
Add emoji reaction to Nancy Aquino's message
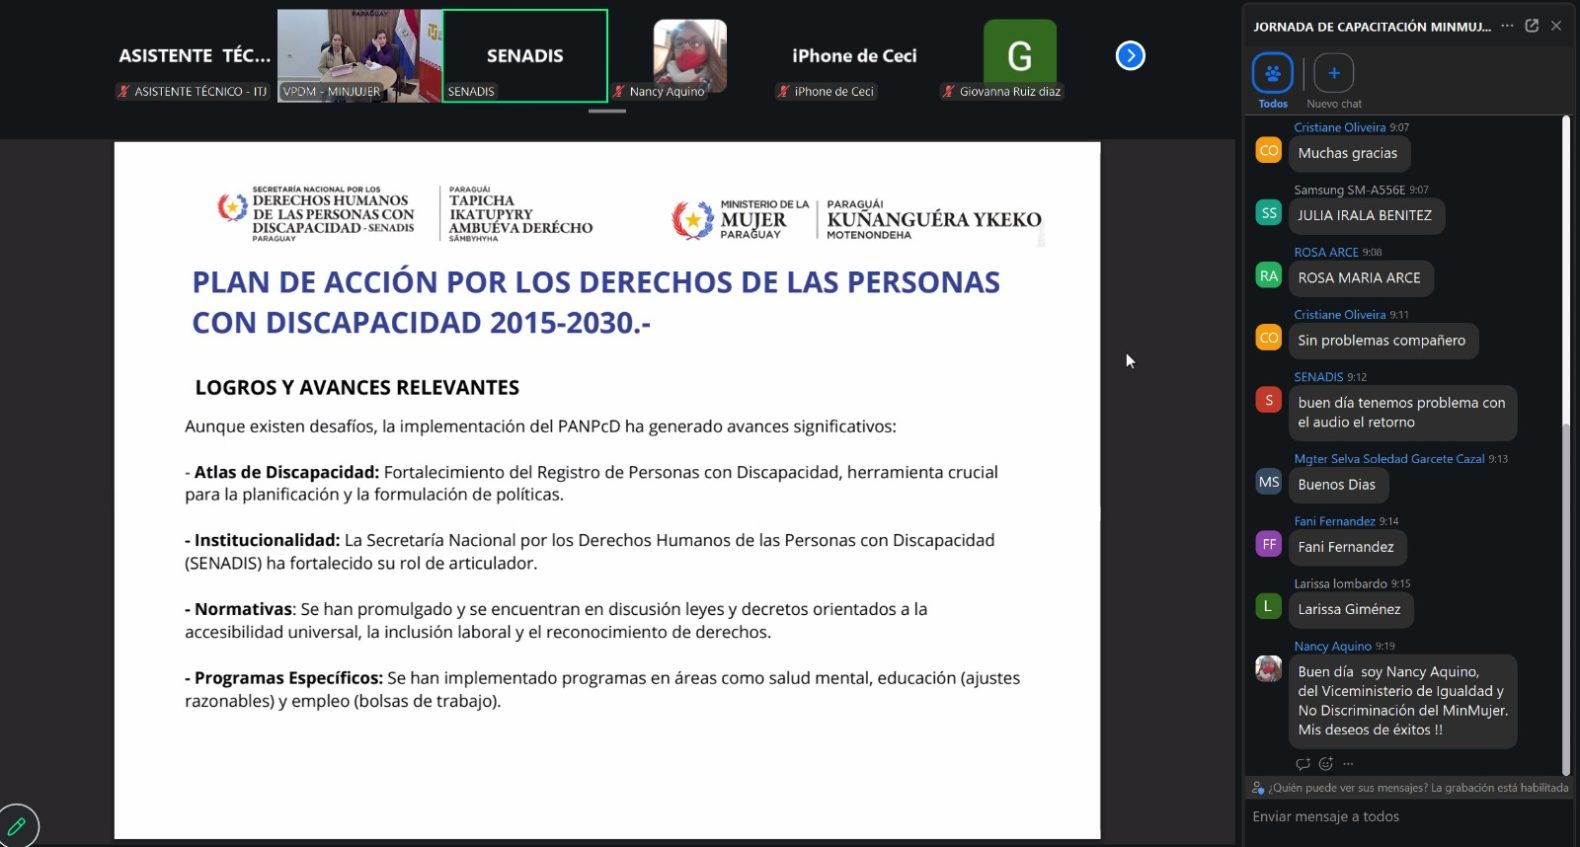pos(1326,764)
